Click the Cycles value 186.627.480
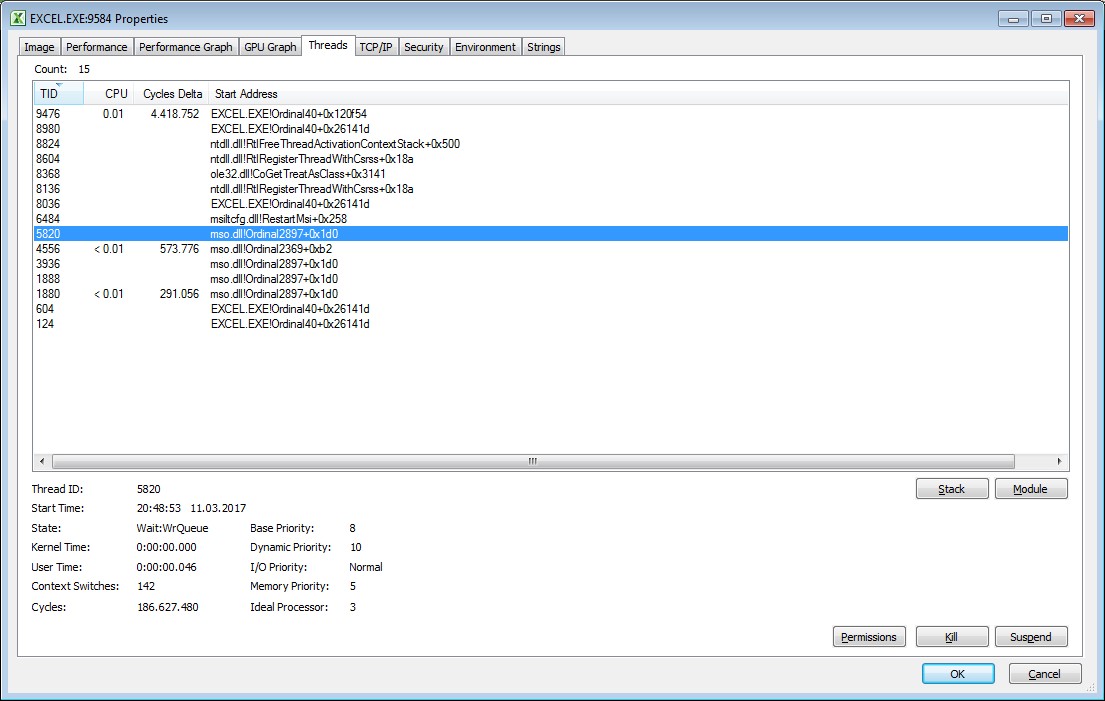This screenshot has width=1105, height=701. (x=168, y=607)
